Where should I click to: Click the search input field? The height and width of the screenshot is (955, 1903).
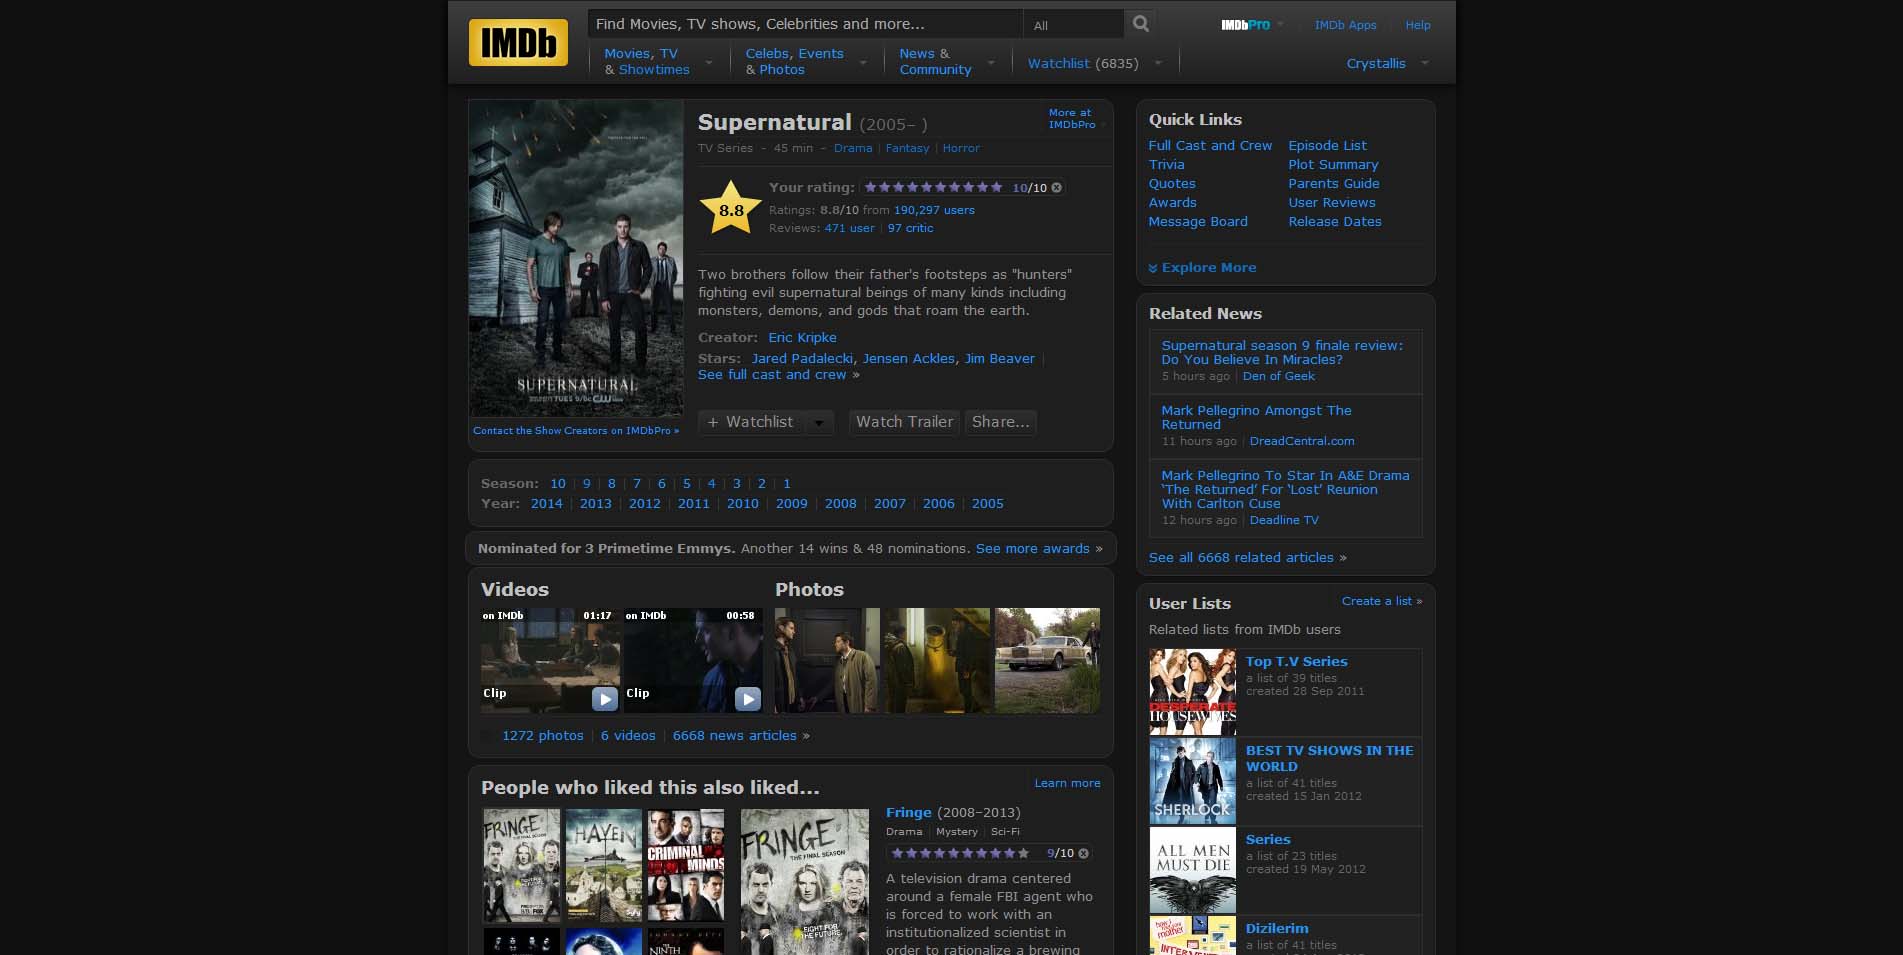coord(805,24)
